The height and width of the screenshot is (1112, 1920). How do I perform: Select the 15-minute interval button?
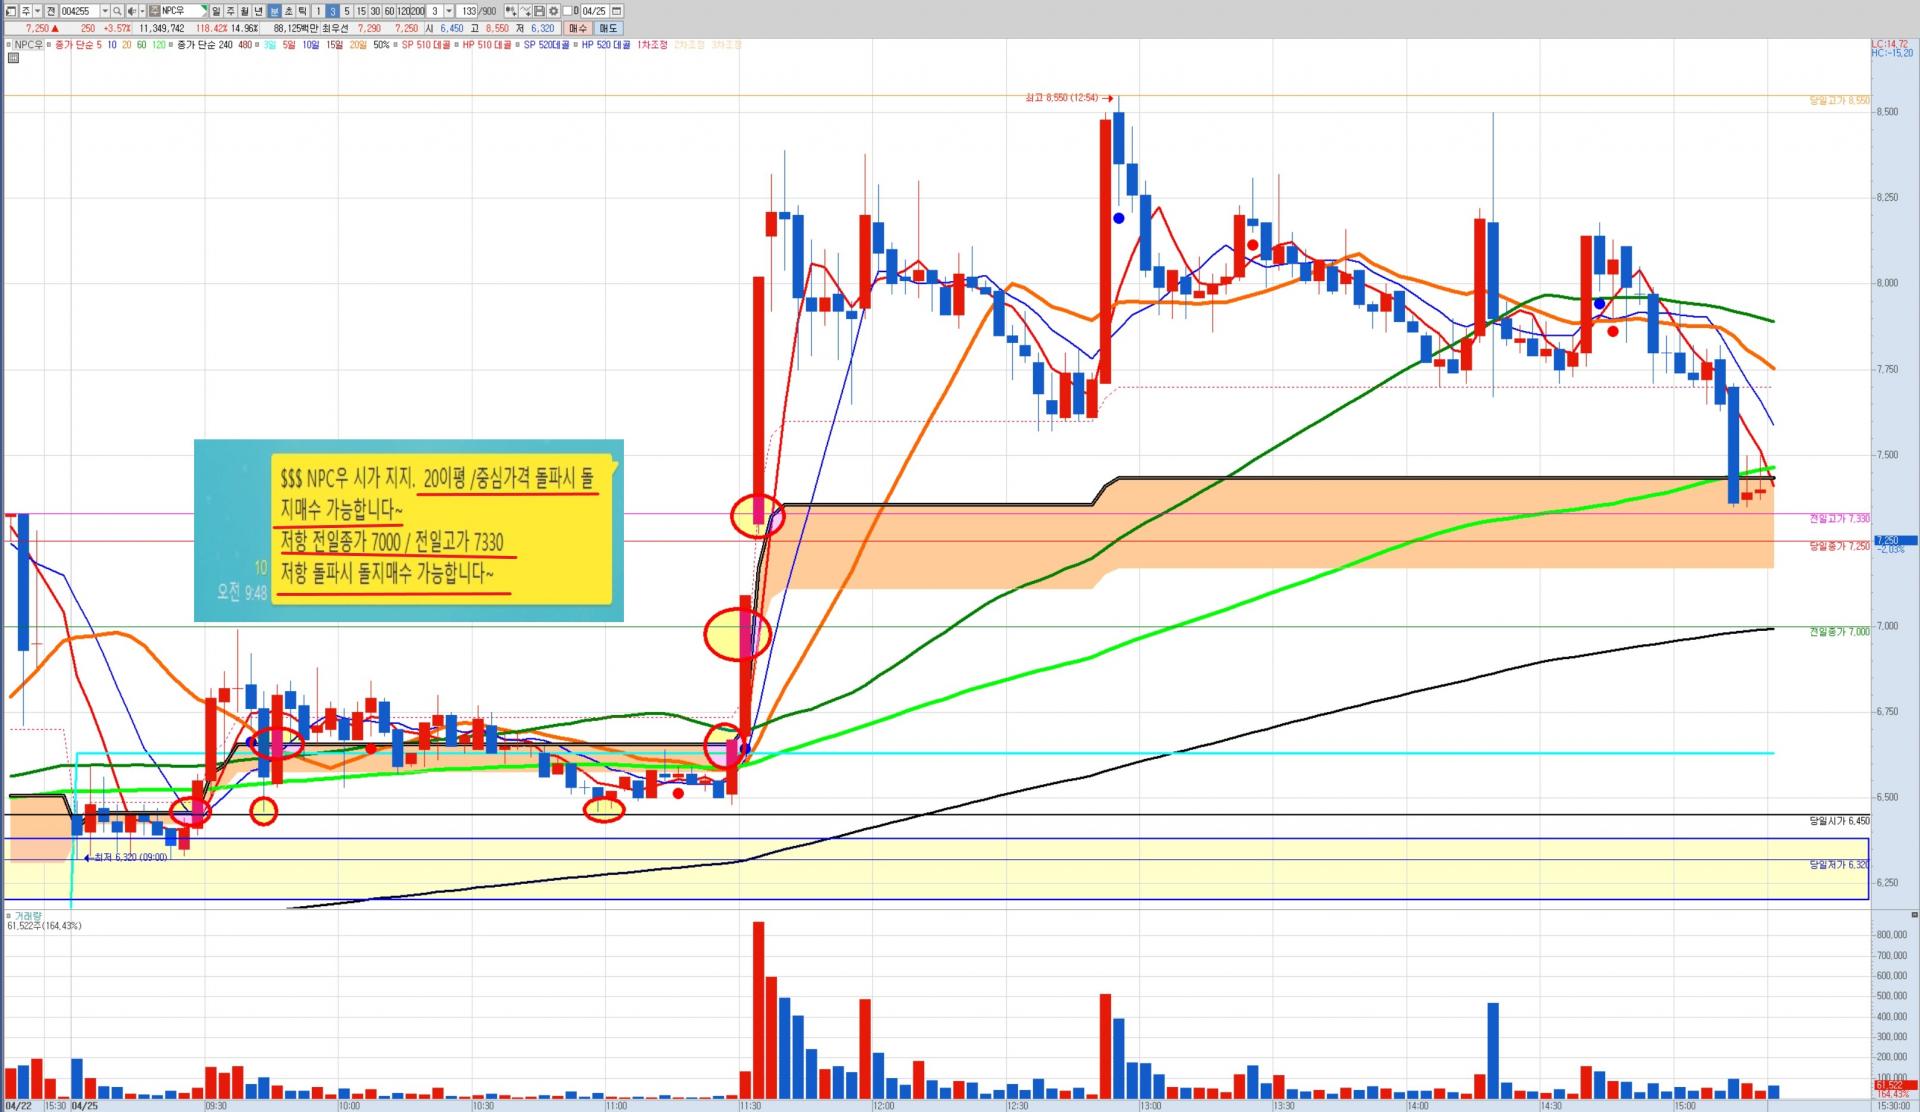(361, 11)
